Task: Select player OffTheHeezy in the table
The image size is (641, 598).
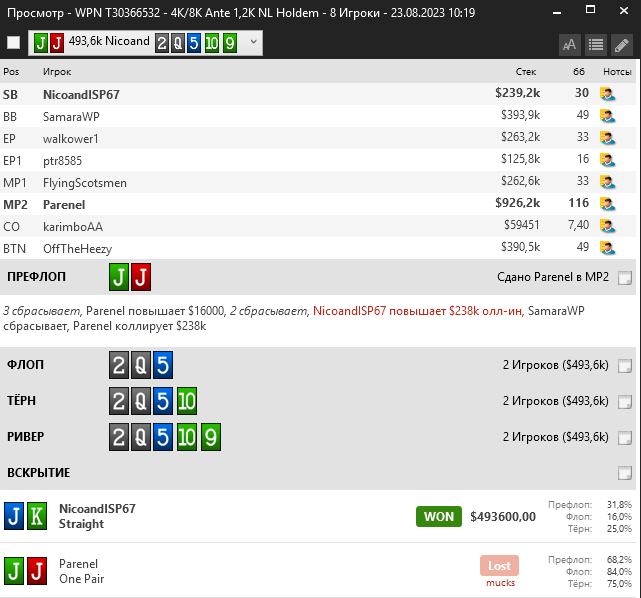Action: click(x=78, y=249)
